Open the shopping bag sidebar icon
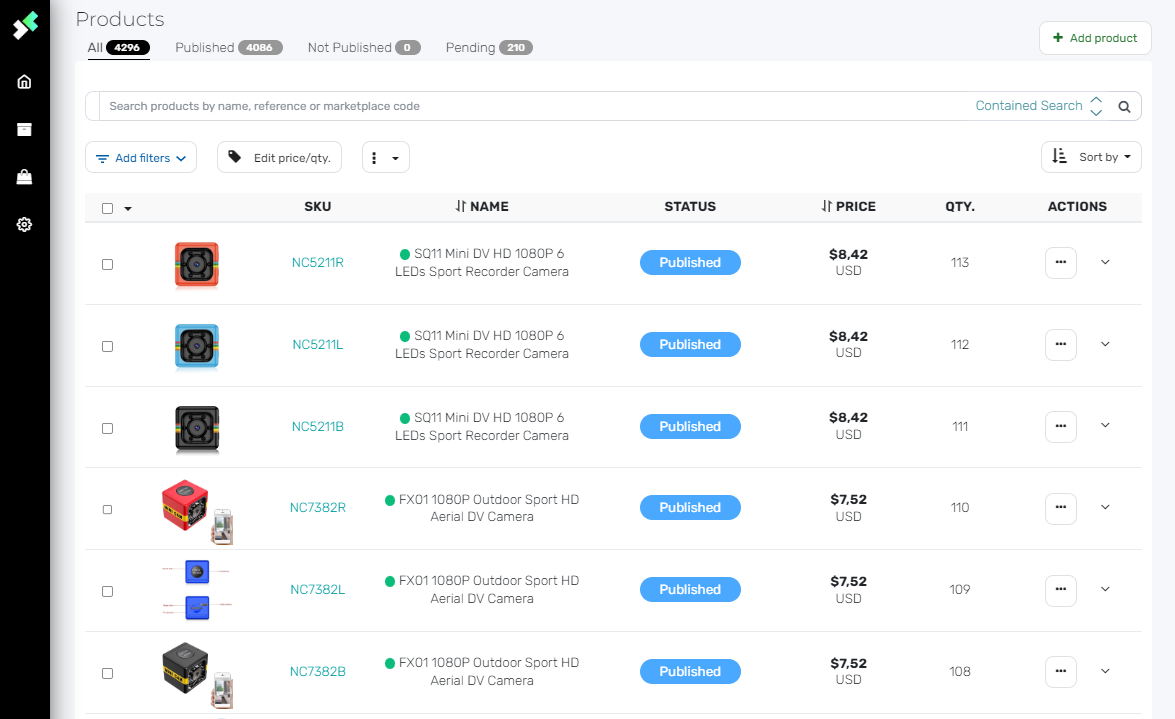The width and height of the screenshot is (1175, 719). [25, 177]
